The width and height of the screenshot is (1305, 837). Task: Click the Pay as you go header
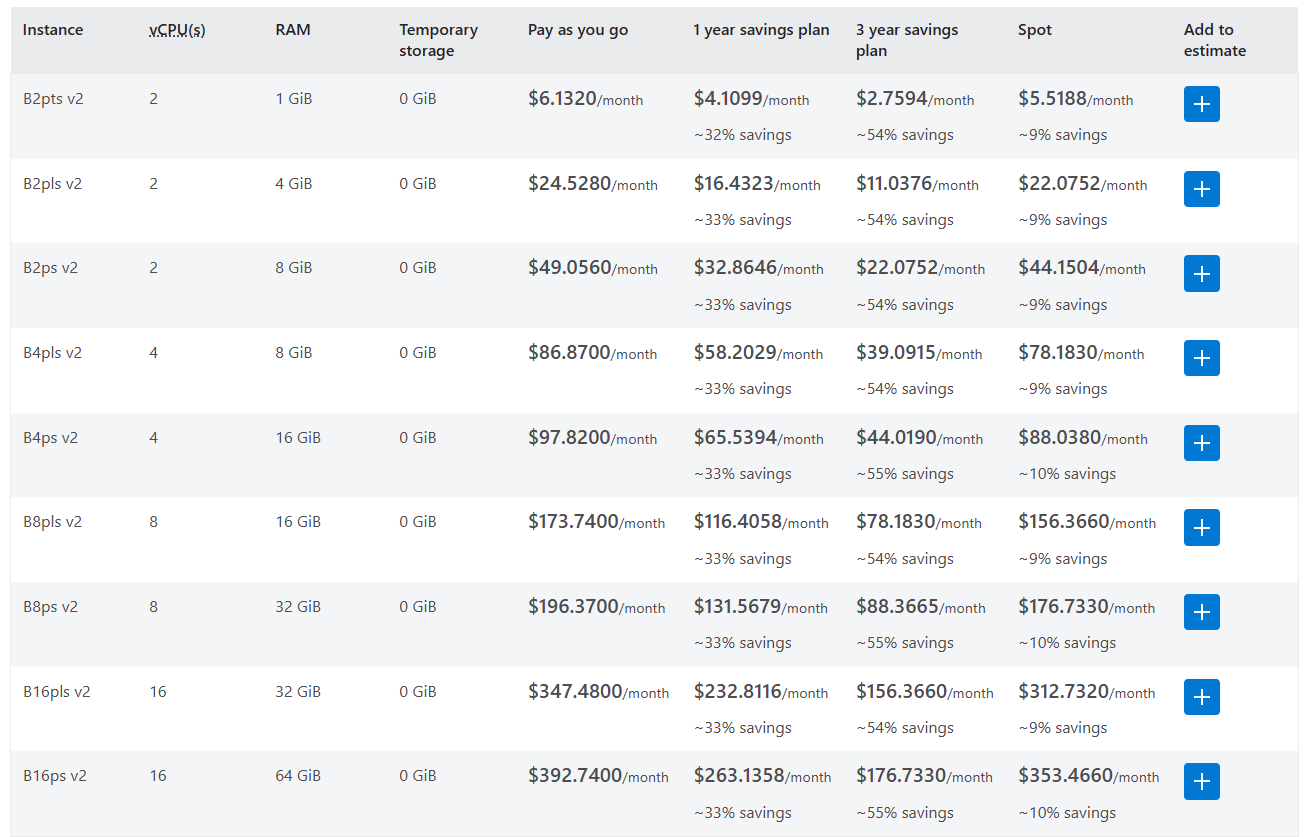coord(578,30)
